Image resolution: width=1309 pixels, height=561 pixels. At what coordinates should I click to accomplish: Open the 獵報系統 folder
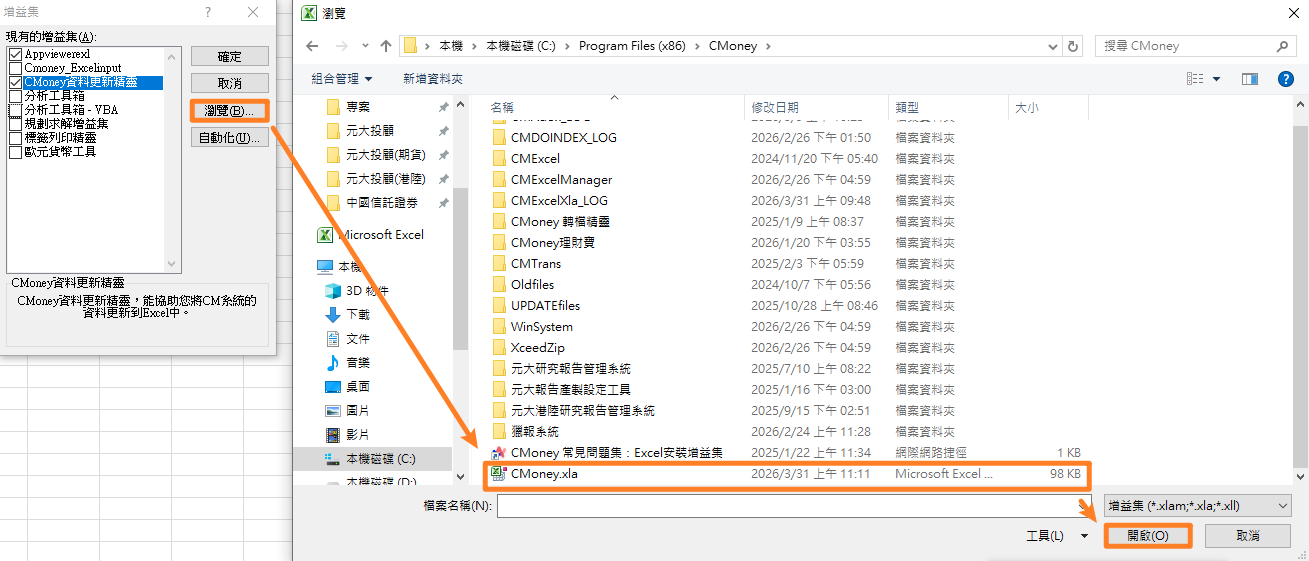point(534,432)
